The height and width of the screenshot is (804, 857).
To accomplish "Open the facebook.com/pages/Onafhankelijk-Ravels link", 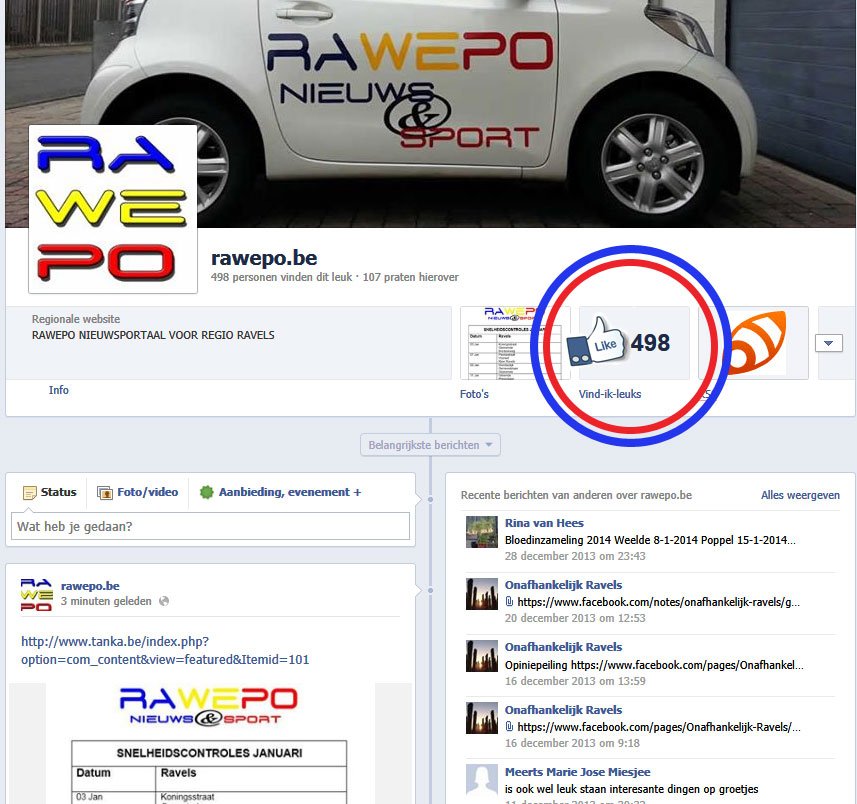I will click(x=659, y=727).
